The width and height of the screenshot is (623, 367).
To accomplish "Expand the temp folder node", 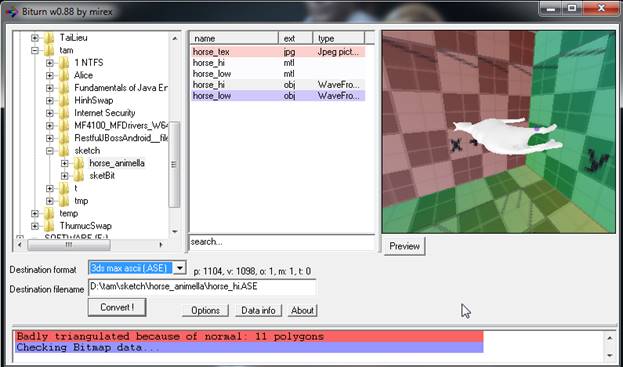I will click(x=35, y=213).
